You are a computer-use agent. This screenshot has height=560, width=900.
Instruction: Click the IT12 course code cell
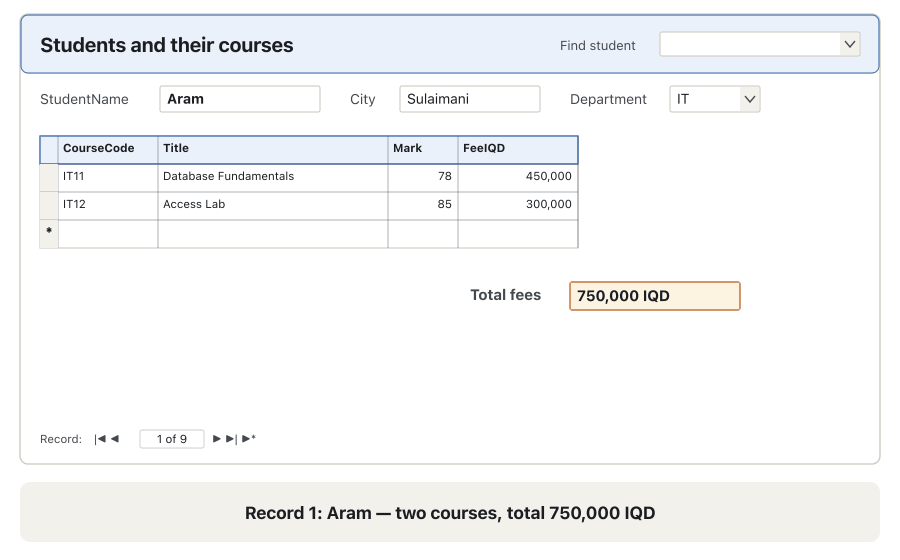108,206
